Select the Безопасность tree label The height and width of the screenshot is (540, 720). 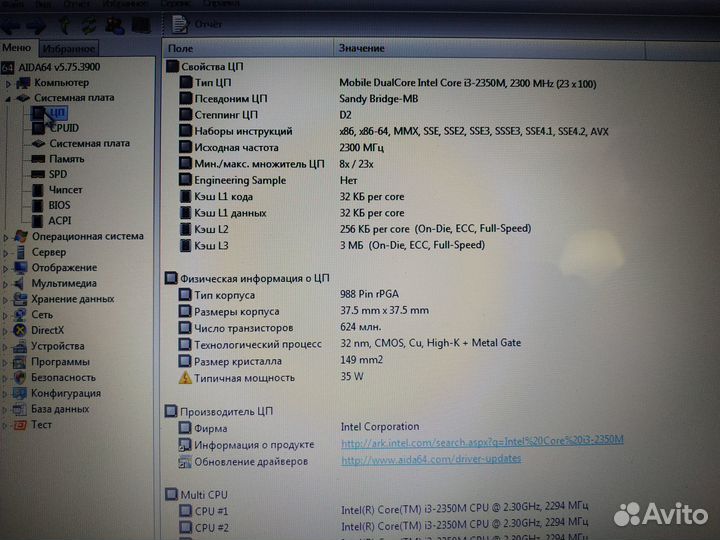(63, 378)
